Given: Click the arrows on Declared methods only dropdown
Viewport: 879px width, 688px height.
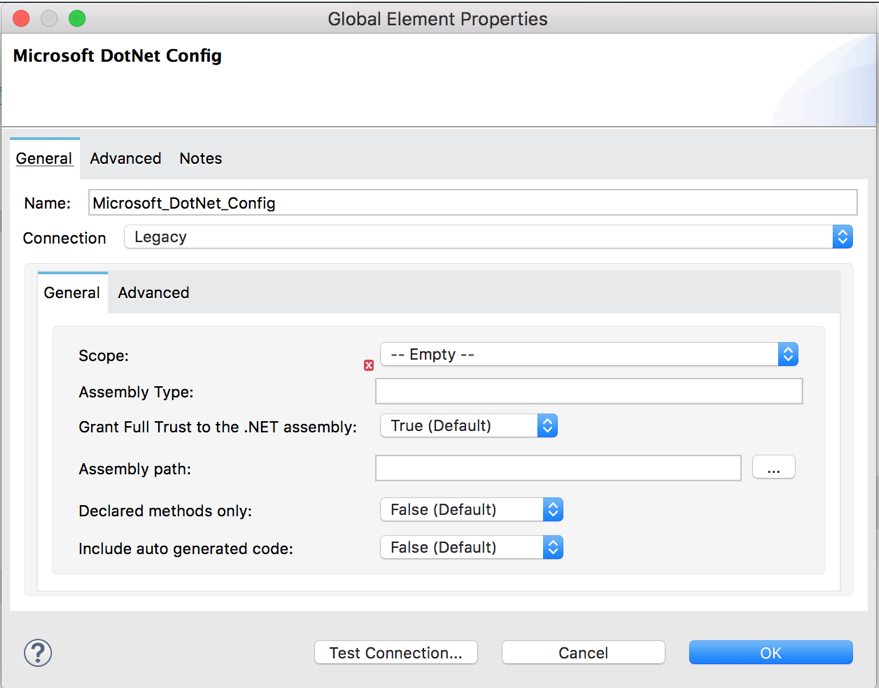Looking at the screenshot, I should point(552,509).
